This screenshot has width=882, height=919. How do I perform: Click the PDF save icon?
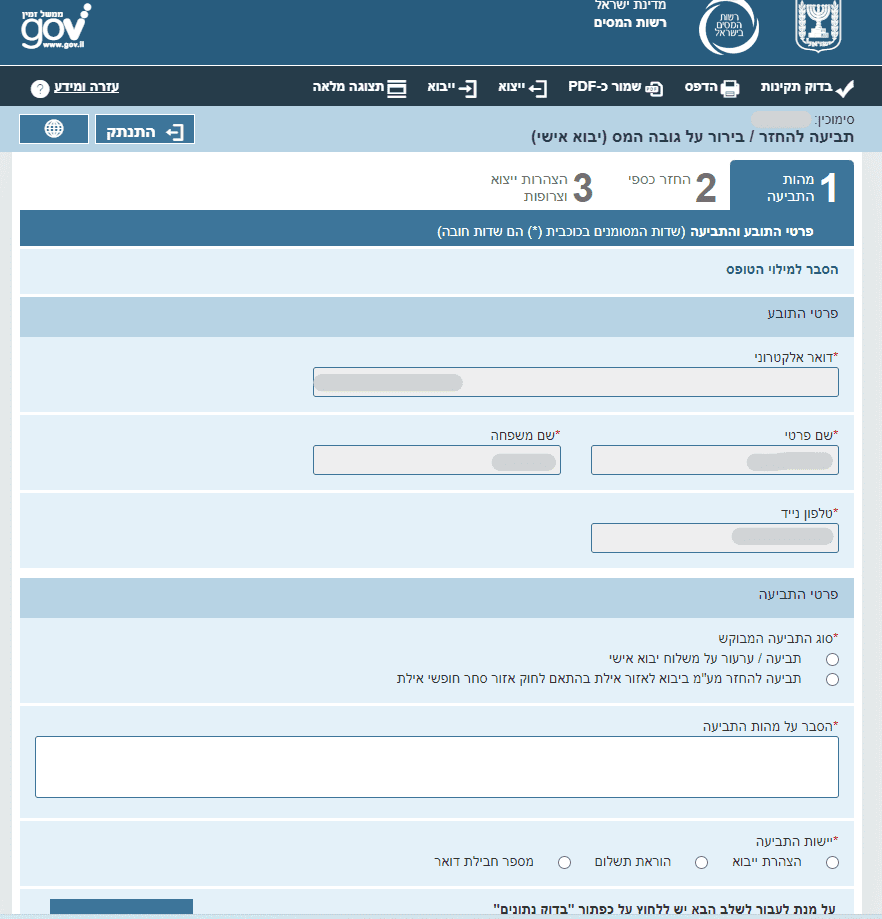tap(654, 89)
